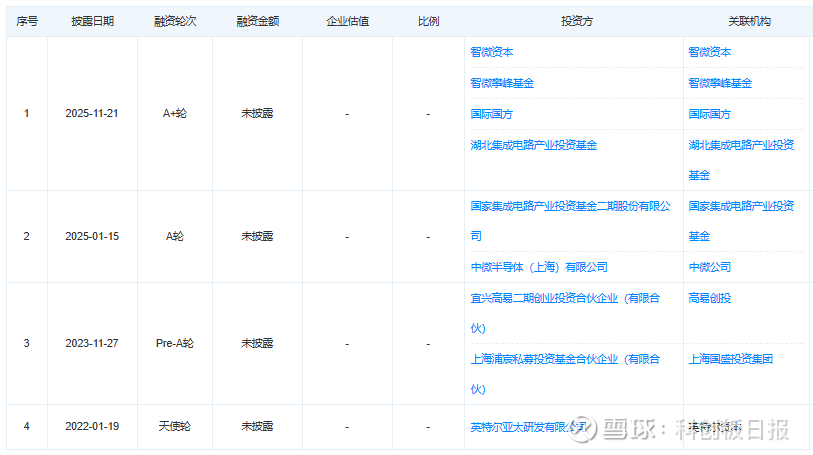Select the date 2025-11-21
This screenshot has height=455, width=813.
coord(92,113)
